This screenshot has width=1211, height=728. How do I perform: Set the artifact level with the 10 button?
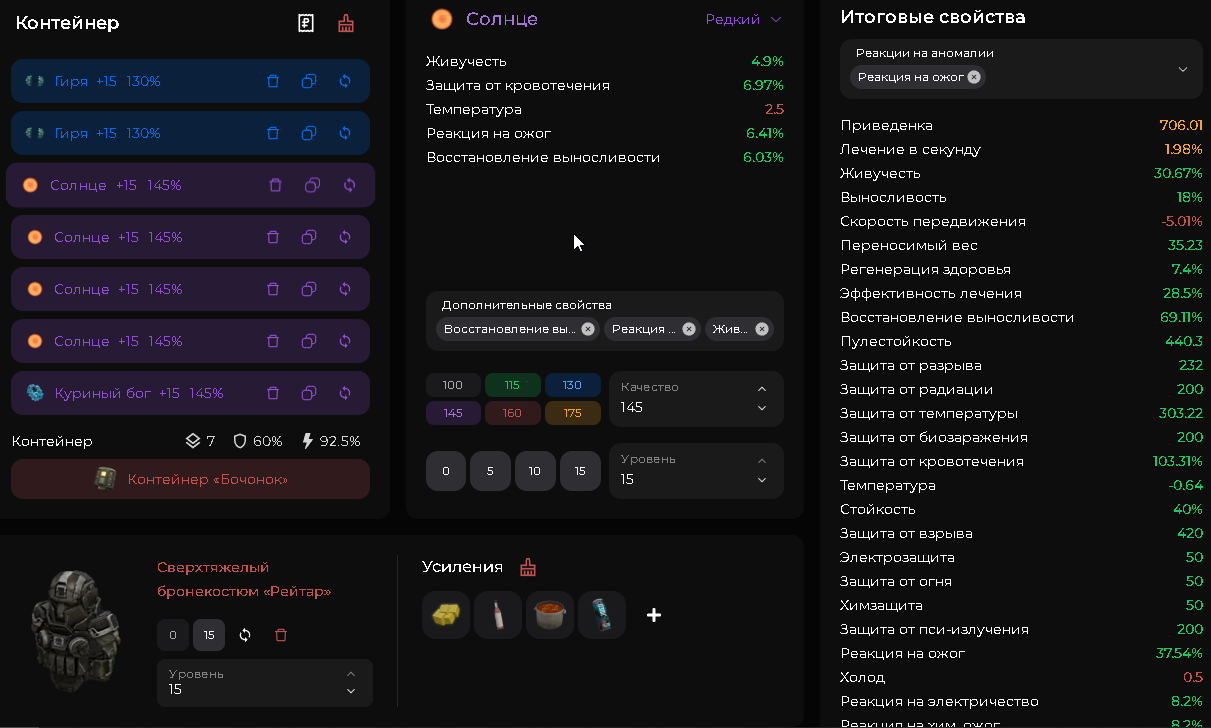535,471
